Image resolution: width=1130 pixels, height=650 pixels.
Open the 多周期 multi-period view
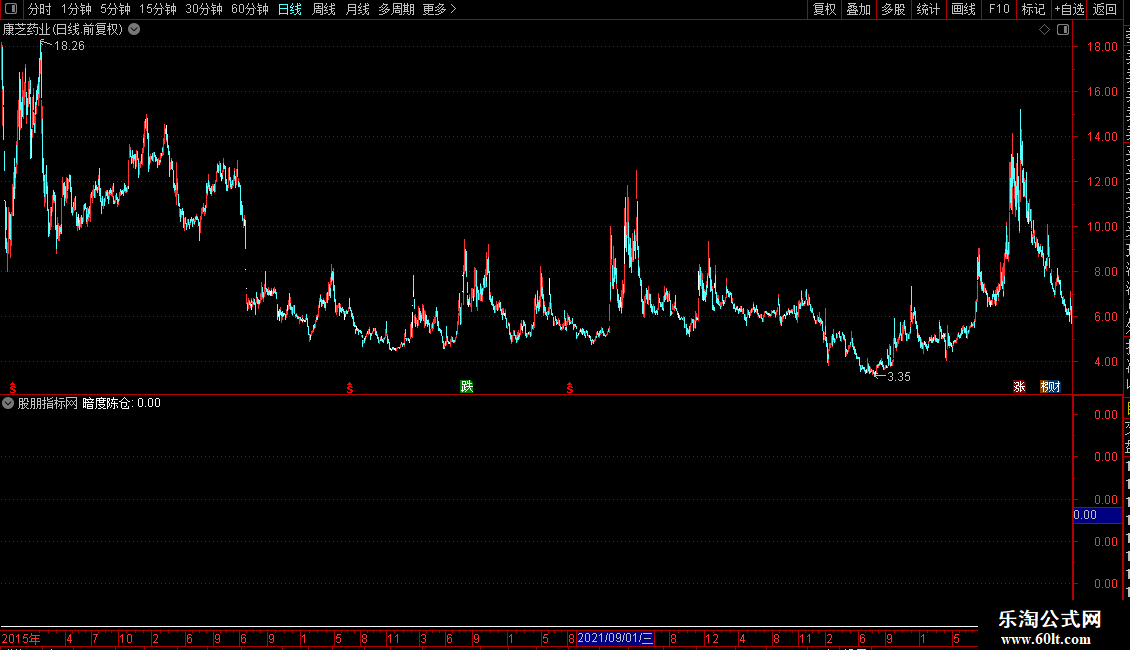(x=396, y=9)
